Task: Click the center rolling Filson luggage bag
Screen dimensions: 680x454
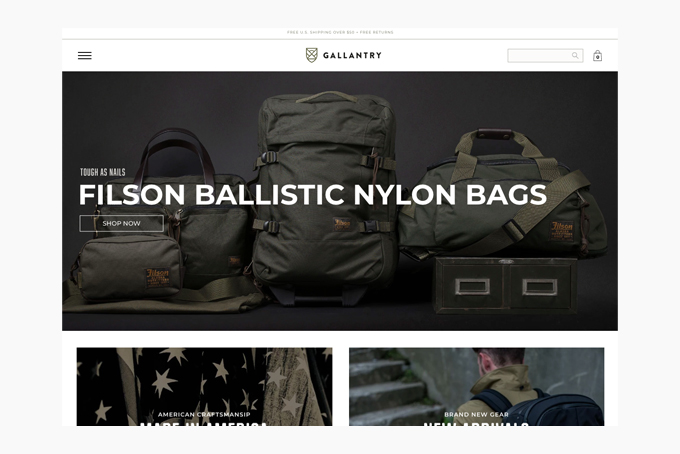Action: [325, 197]
